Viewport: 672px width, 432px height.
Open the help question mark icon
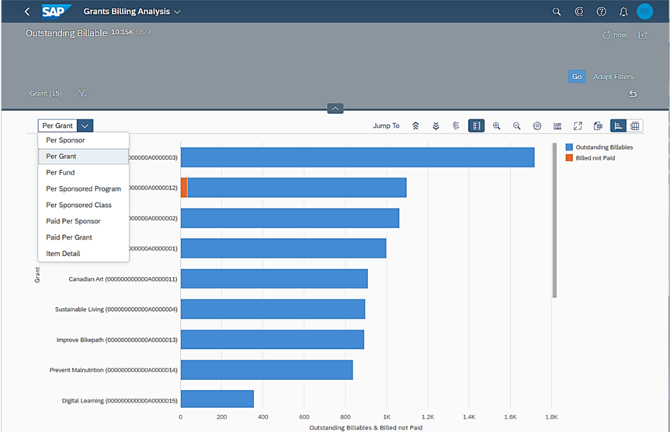pos(601,12)
